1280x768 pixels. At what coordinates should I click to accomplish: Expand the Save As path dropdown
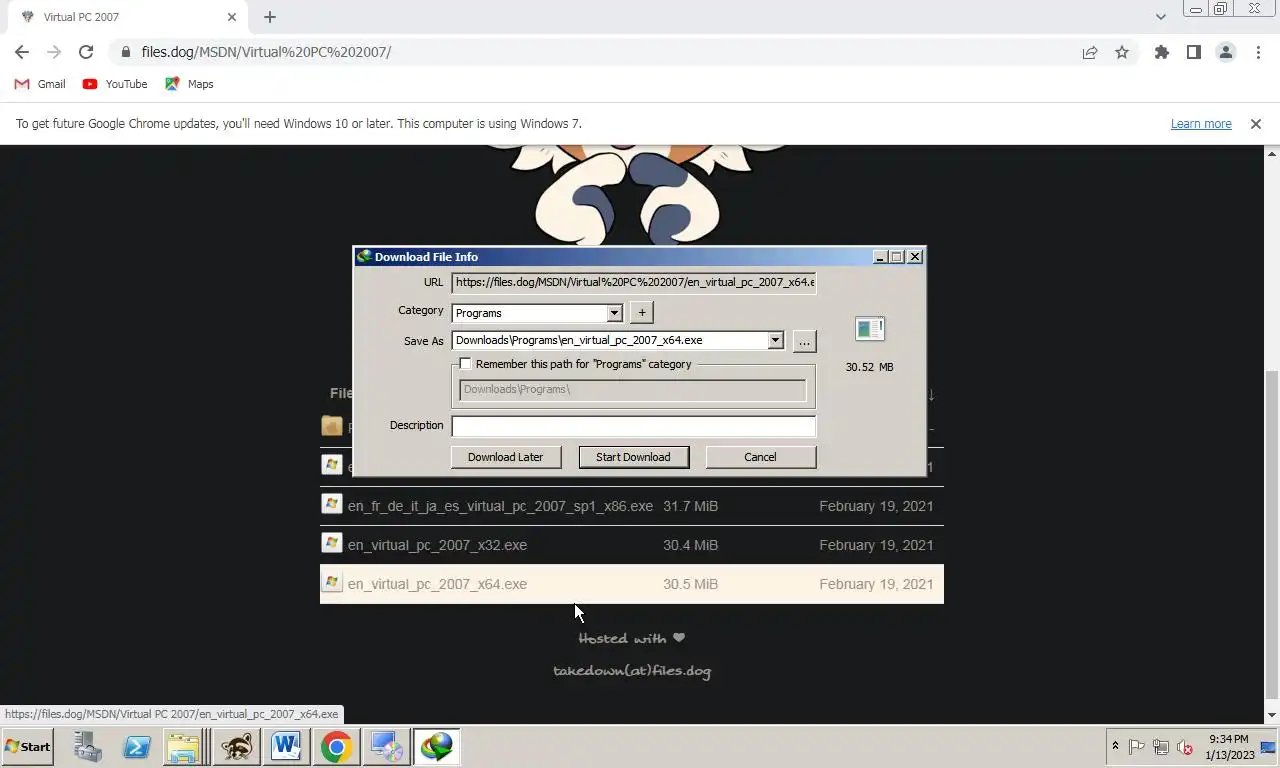click(x=775, y=341)
